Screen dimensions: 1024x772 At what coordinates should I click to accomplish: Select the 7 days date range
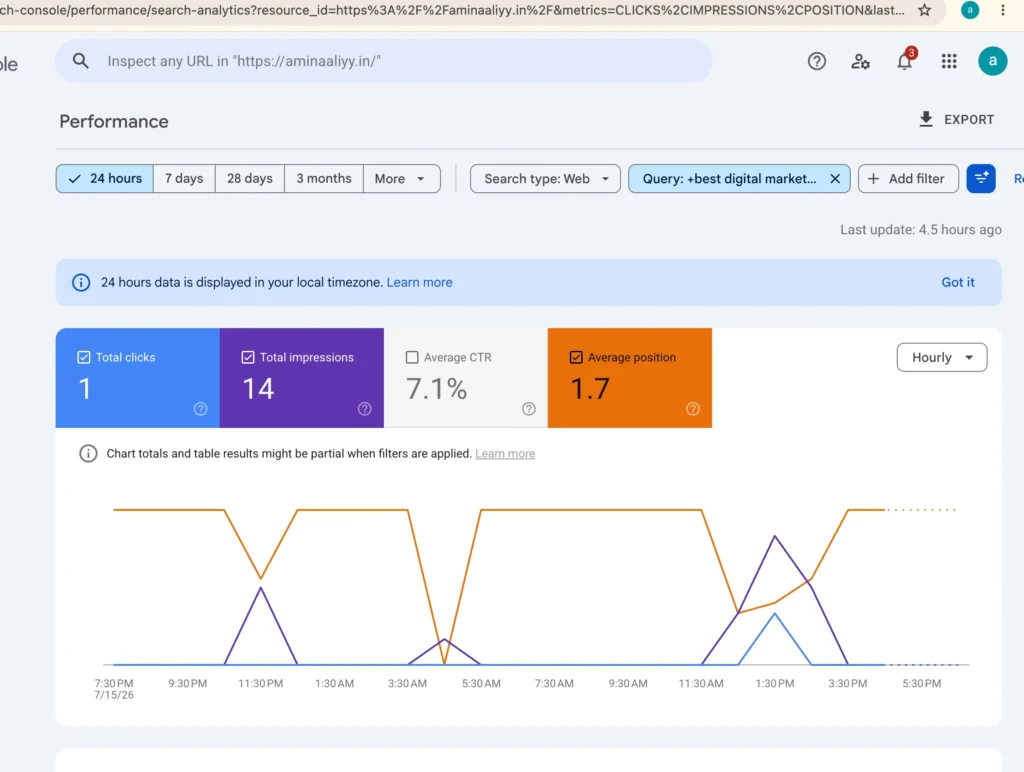[x=184, y=179]
